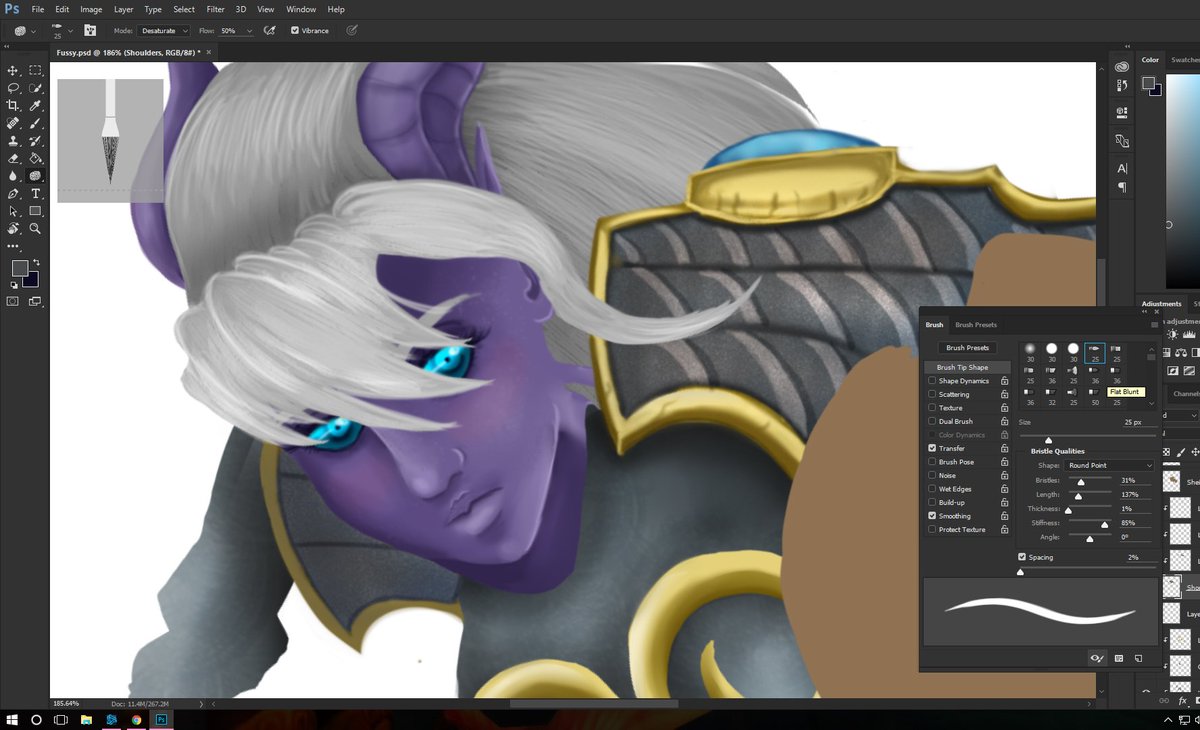Image resolution: width=1200 pixels, height=730 pixels.
Task: Open the Bristle Shape dropdown Round Point
Action: [1110, 465]
